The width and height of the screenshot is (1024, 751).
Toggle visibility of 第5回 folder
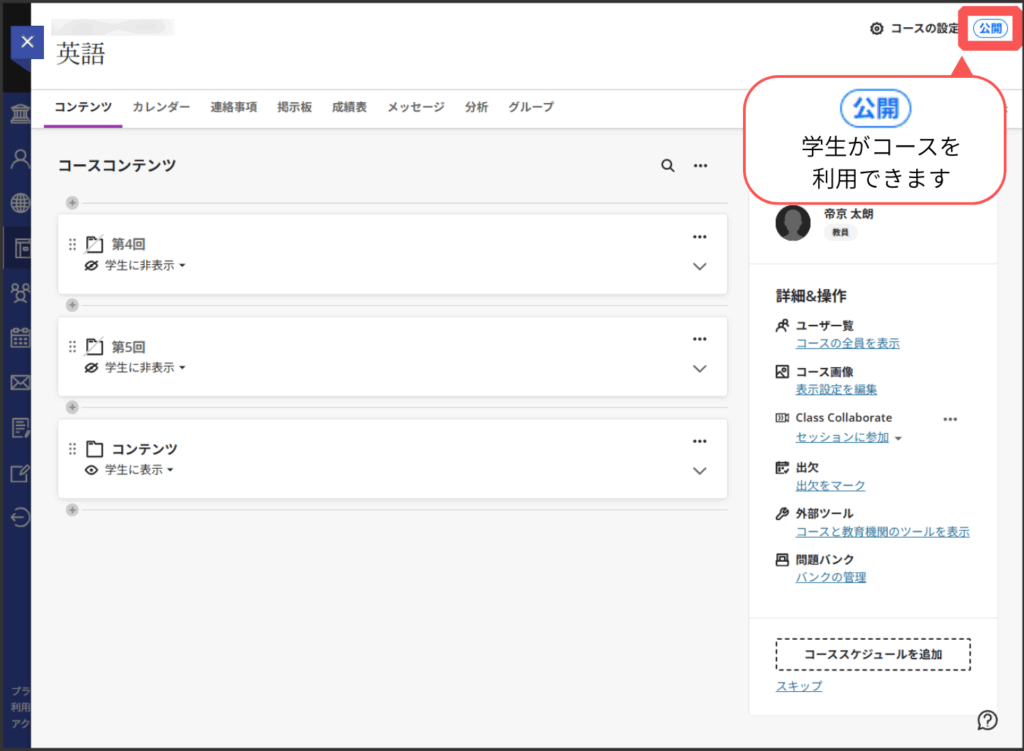click(137, 368)
